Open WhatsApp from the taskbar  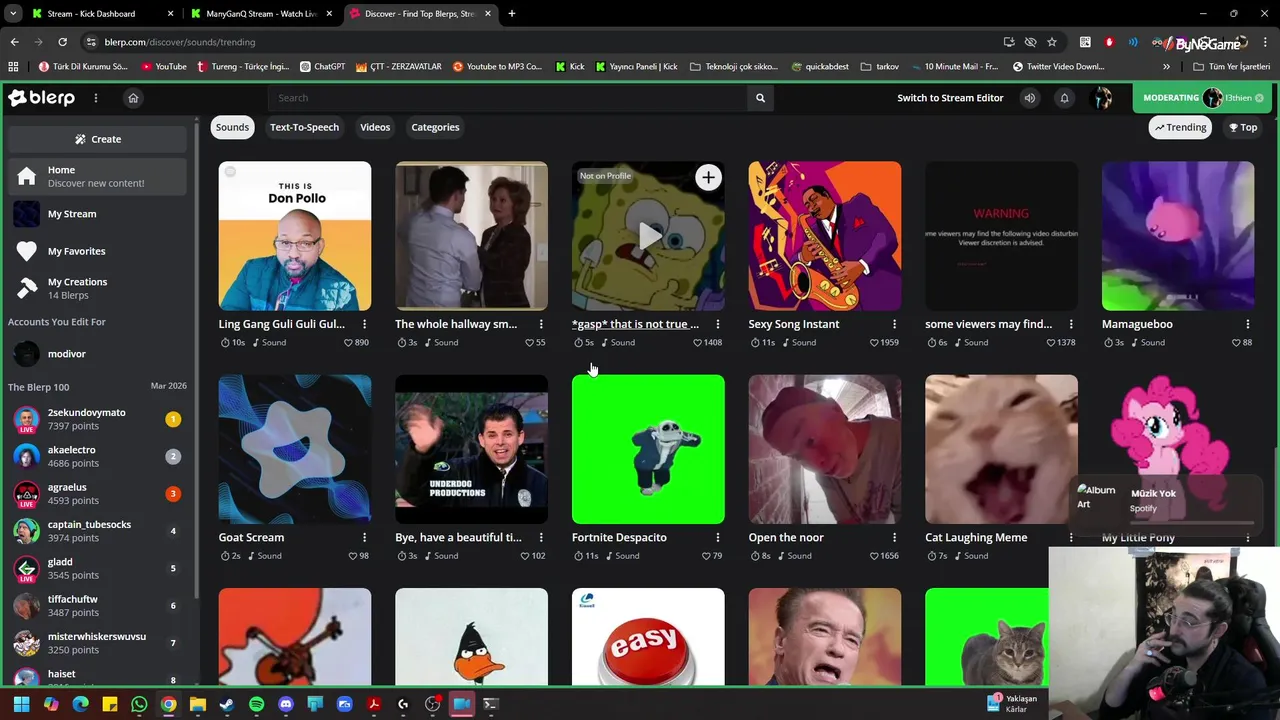tap(139, 704)
